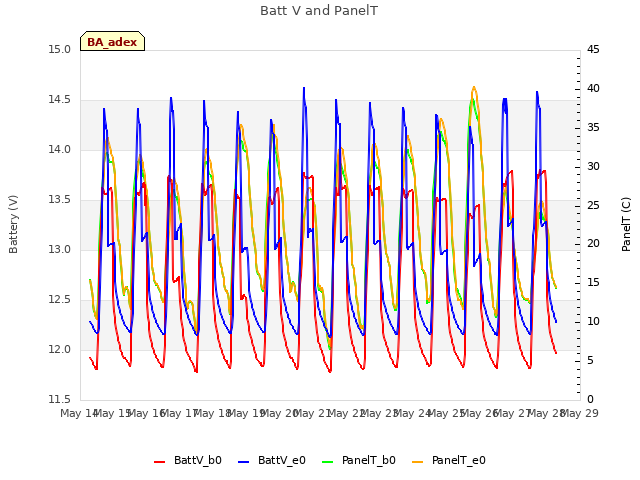Click the 12.0 tick on the battery axis
Screen dimensions: 640x480
(x=59, y=349)
